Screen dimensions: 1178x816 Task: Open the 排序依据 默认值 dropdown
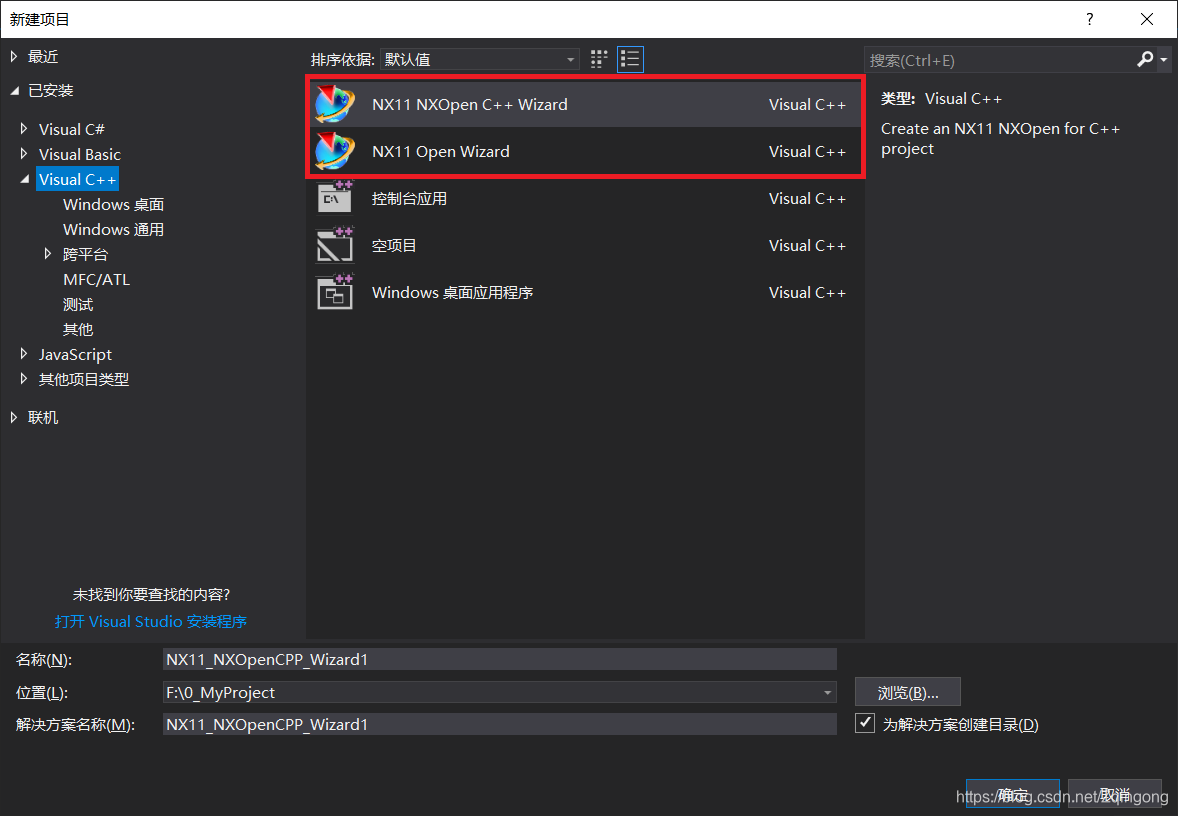pyautogui.click(x=480, y=59)
